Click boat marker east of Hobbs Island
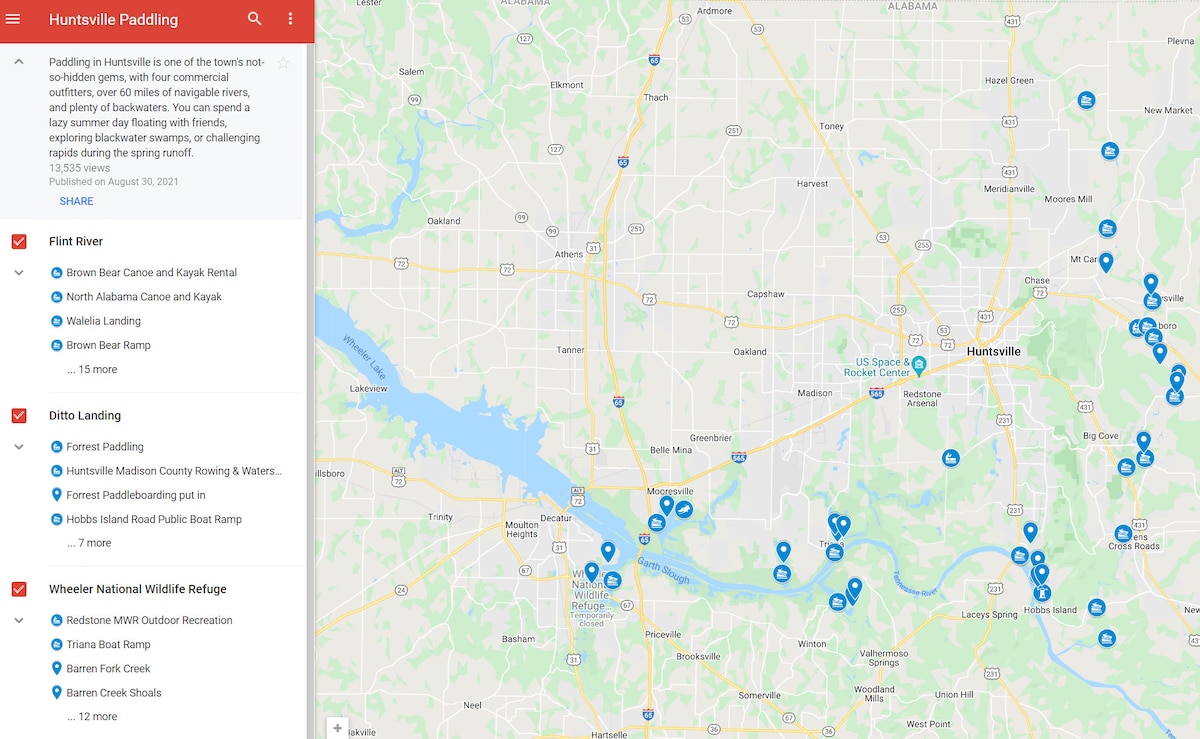Image resolution: width=1200 pixels, height=739 pixels. tap(1096, 608)
